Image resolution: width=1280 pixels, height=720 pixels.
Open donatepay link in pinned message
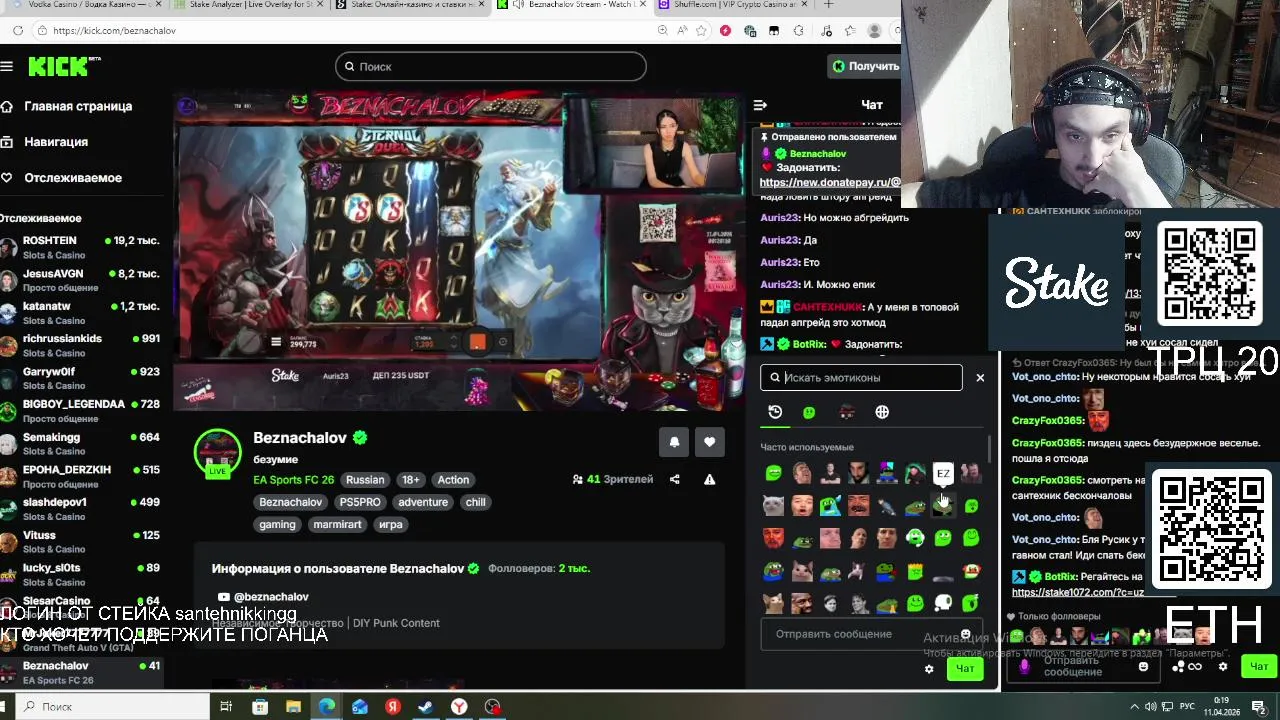coord(830,183)
